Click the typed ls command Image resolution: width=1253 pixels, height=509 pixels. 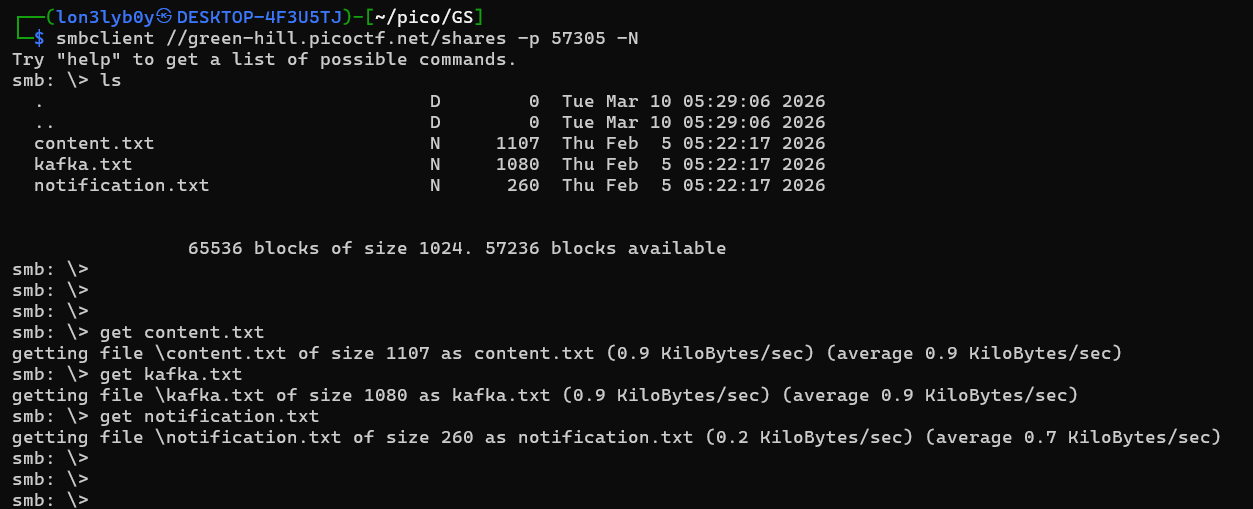tap(110, 80)
